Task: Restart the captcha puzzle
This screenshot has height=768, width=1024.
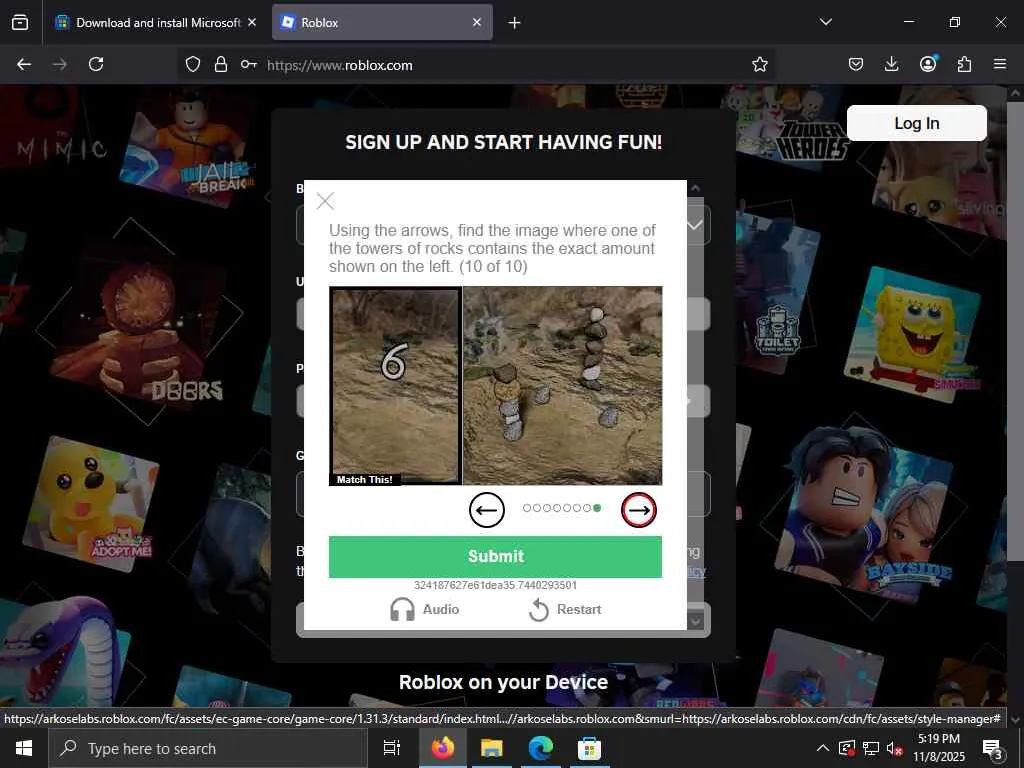Action: click(x=565, y=610)
